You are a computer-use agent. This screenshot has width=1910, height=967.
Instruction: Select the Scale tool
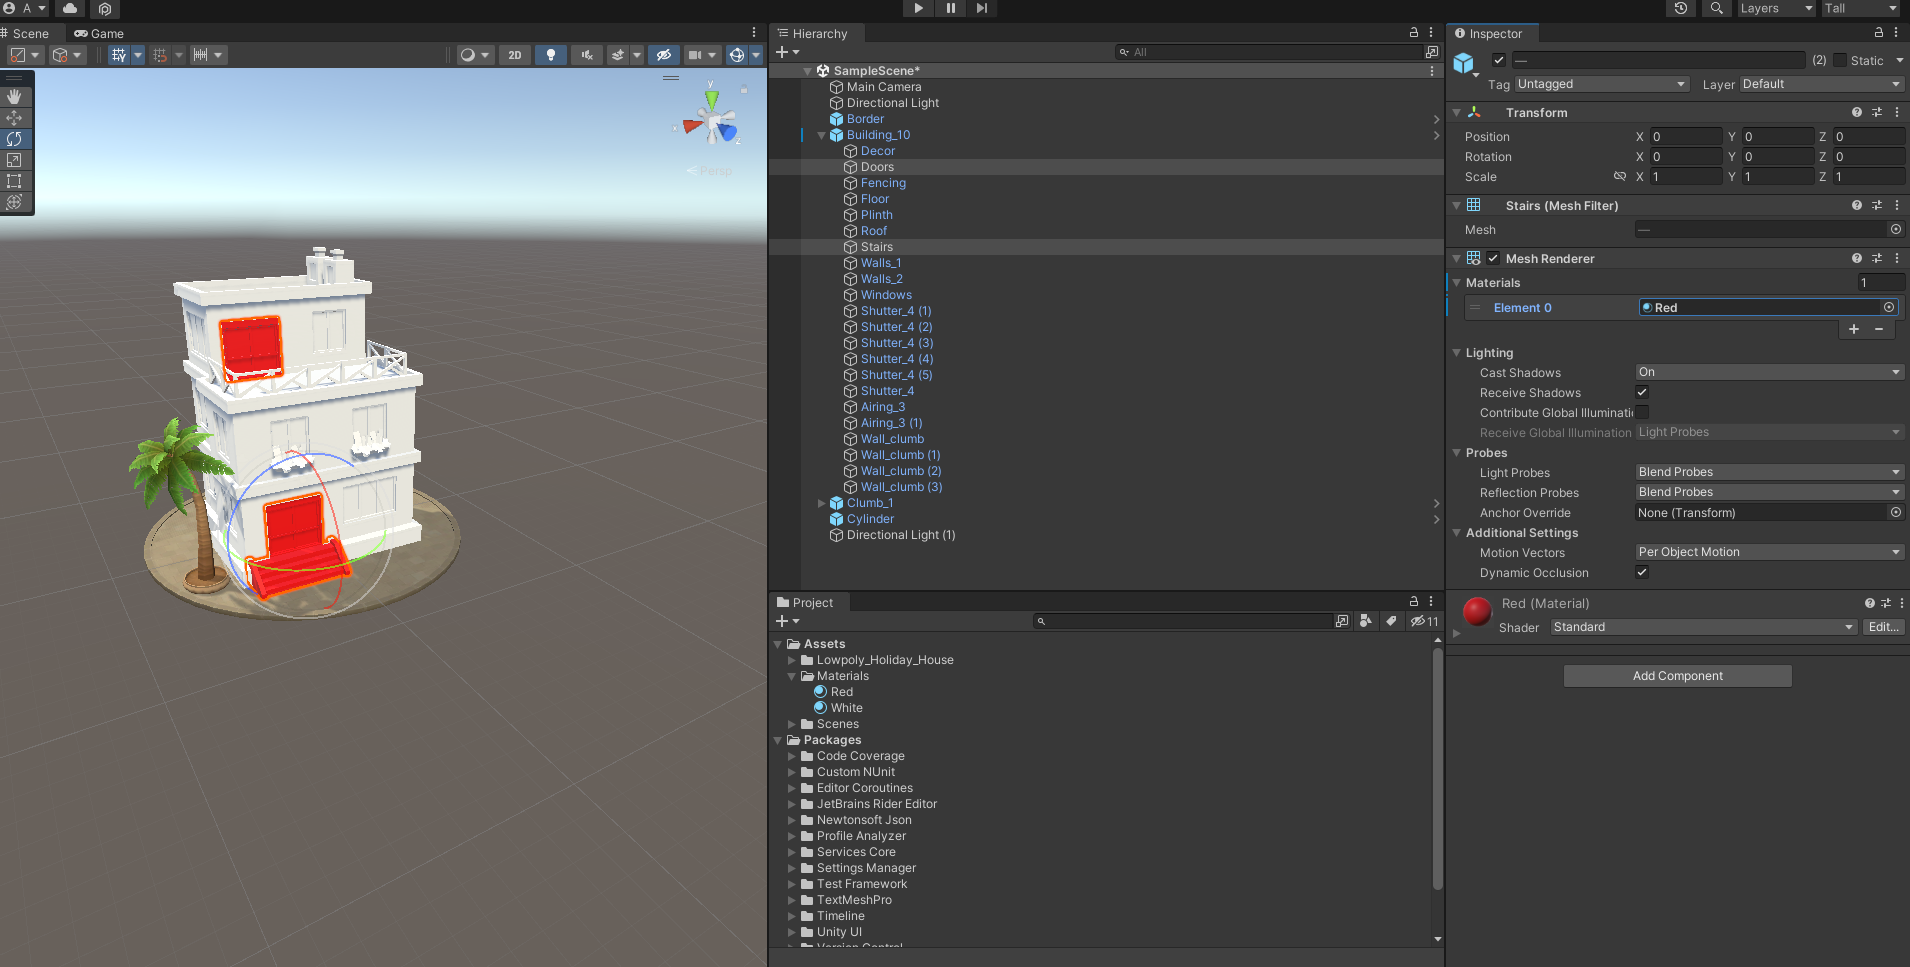point(14,160)
